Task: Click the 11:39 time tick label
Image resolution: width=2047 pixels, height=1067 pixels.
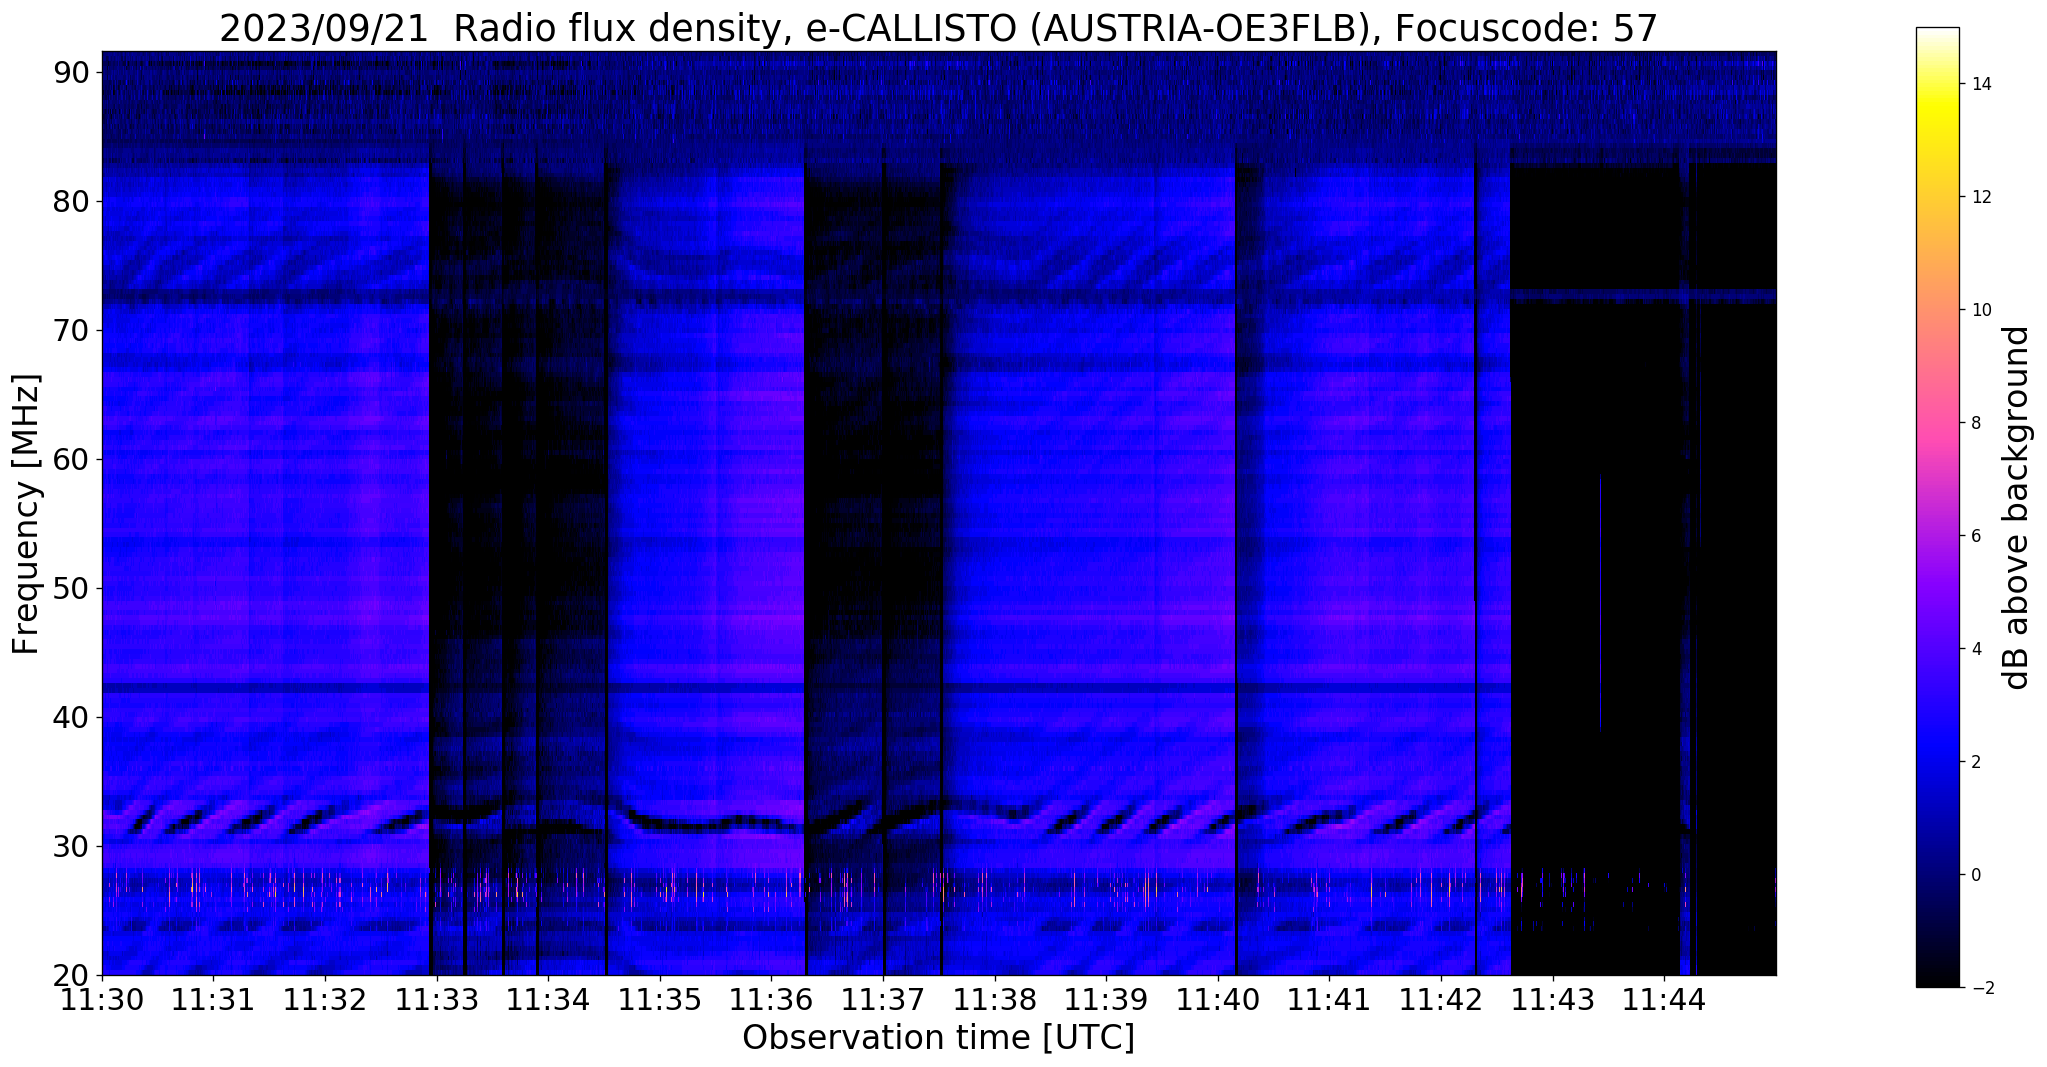Action: (1106, 999)
